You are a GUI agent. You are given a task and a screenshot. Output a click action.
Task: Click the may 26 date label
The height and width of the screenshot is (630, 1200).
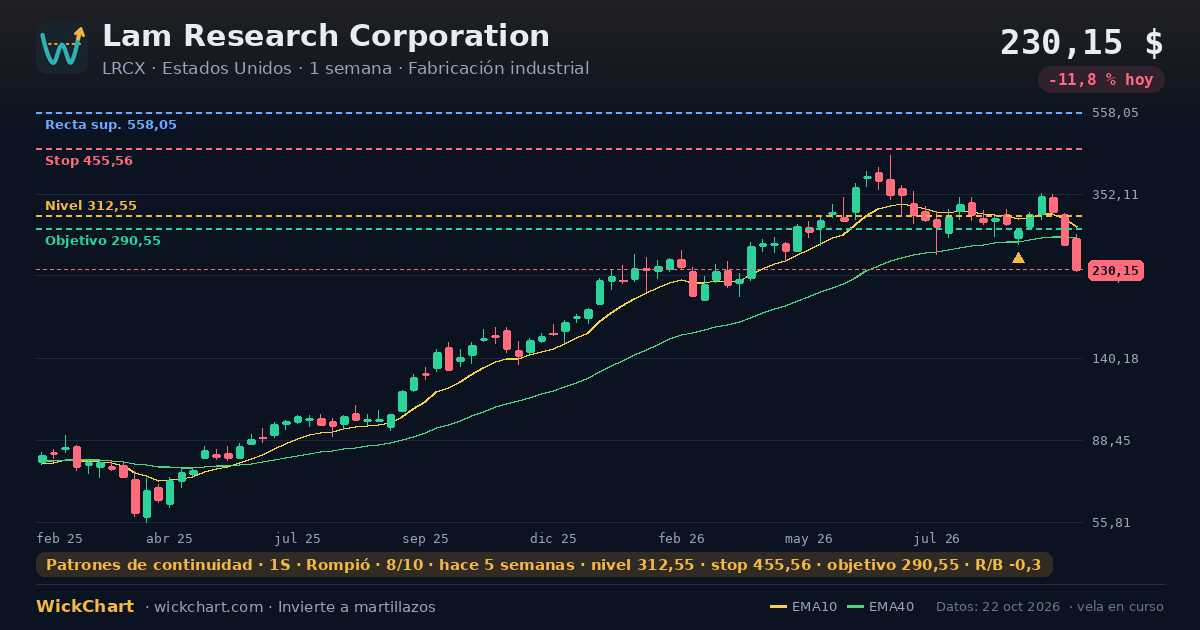[810, 538]
